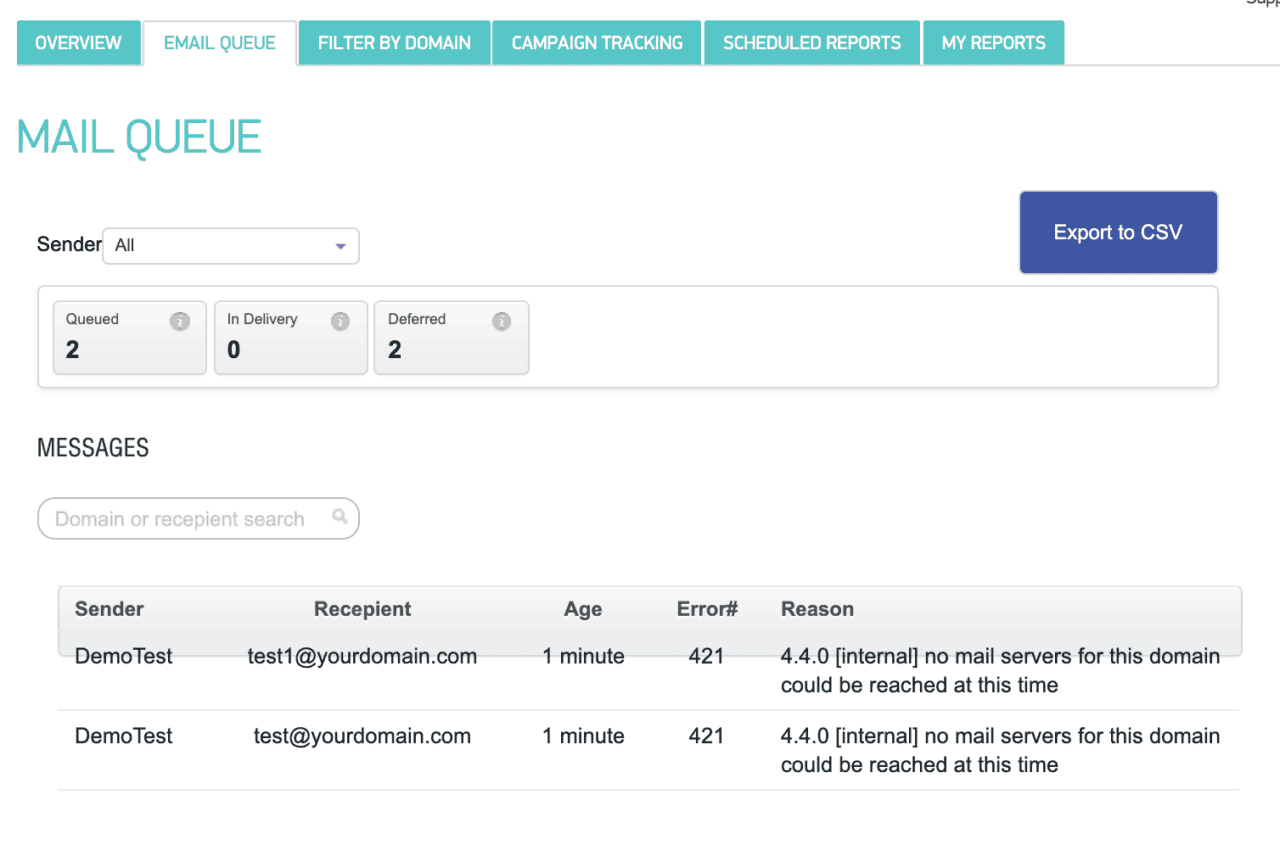
Task: Click the reason text for test1@yourdomain.com
Action: pyautogui.click(x=1000, y=671)
